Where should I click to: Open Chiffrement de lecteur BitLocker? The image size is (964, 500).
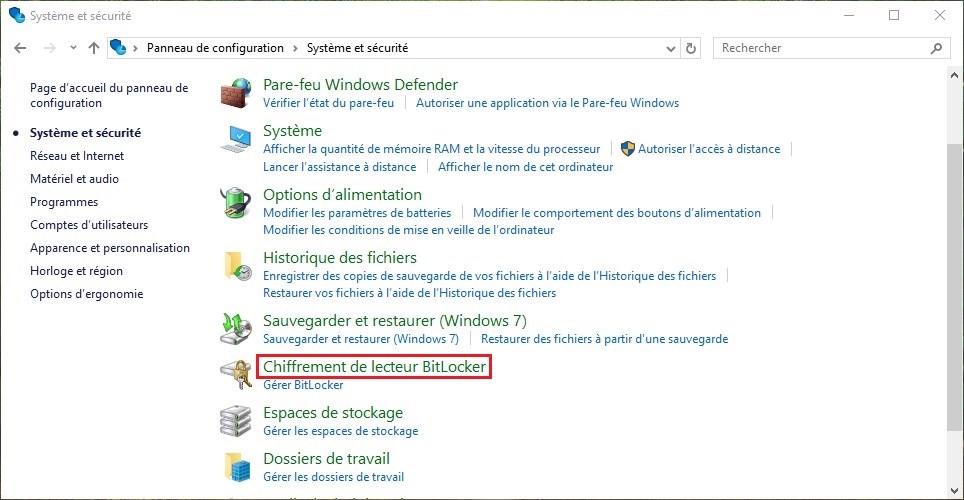374,367
